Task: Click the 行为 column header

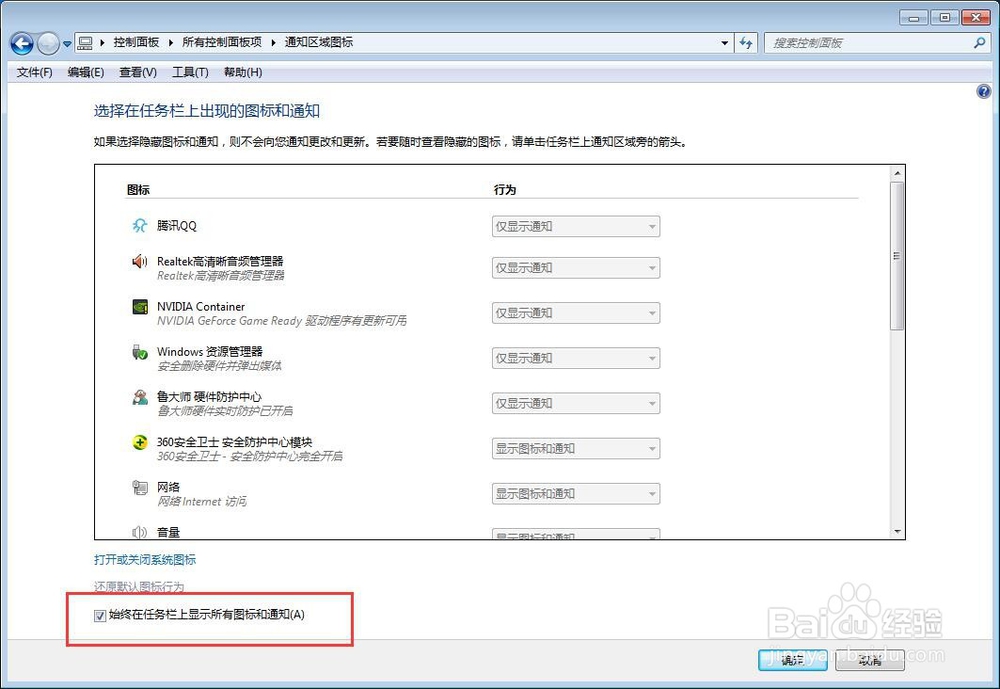Action: [x=504, y=189]
